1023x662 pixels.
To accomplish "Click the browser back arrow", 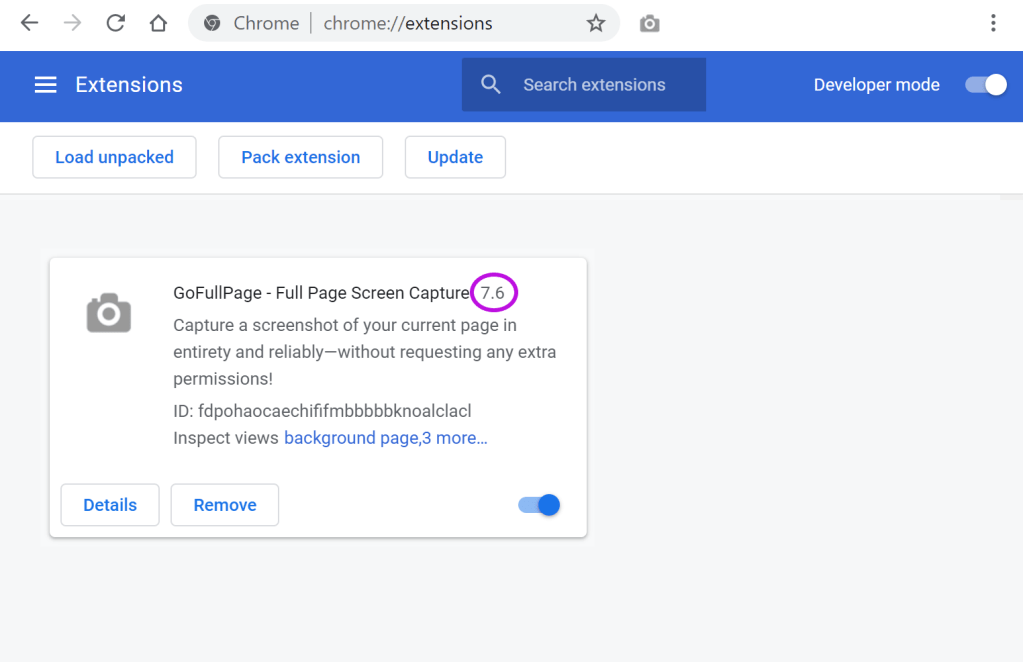I will click(29, 23).
